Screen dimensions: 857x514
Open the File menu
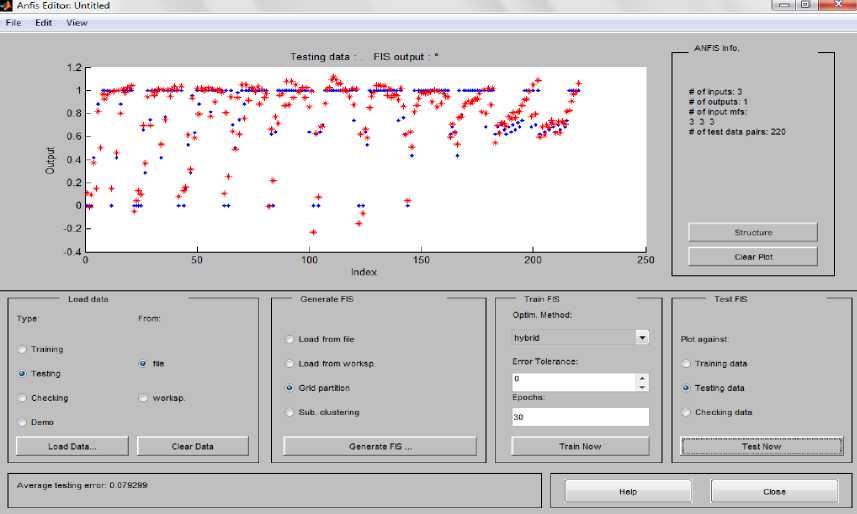click(13, 22)
